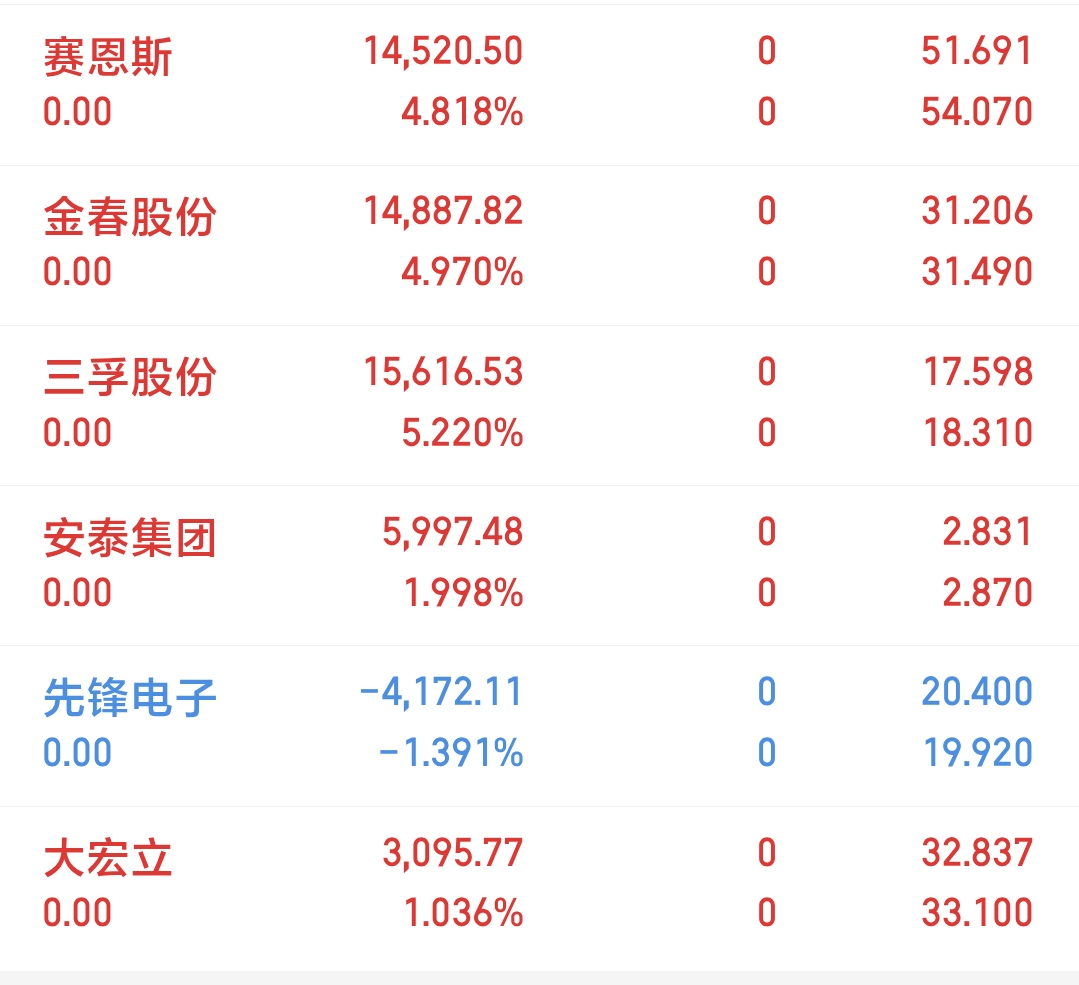This screenshot has width=1079, height=985.
Task: Open the 金春股份 stock entry
Action: coord(540,246)
